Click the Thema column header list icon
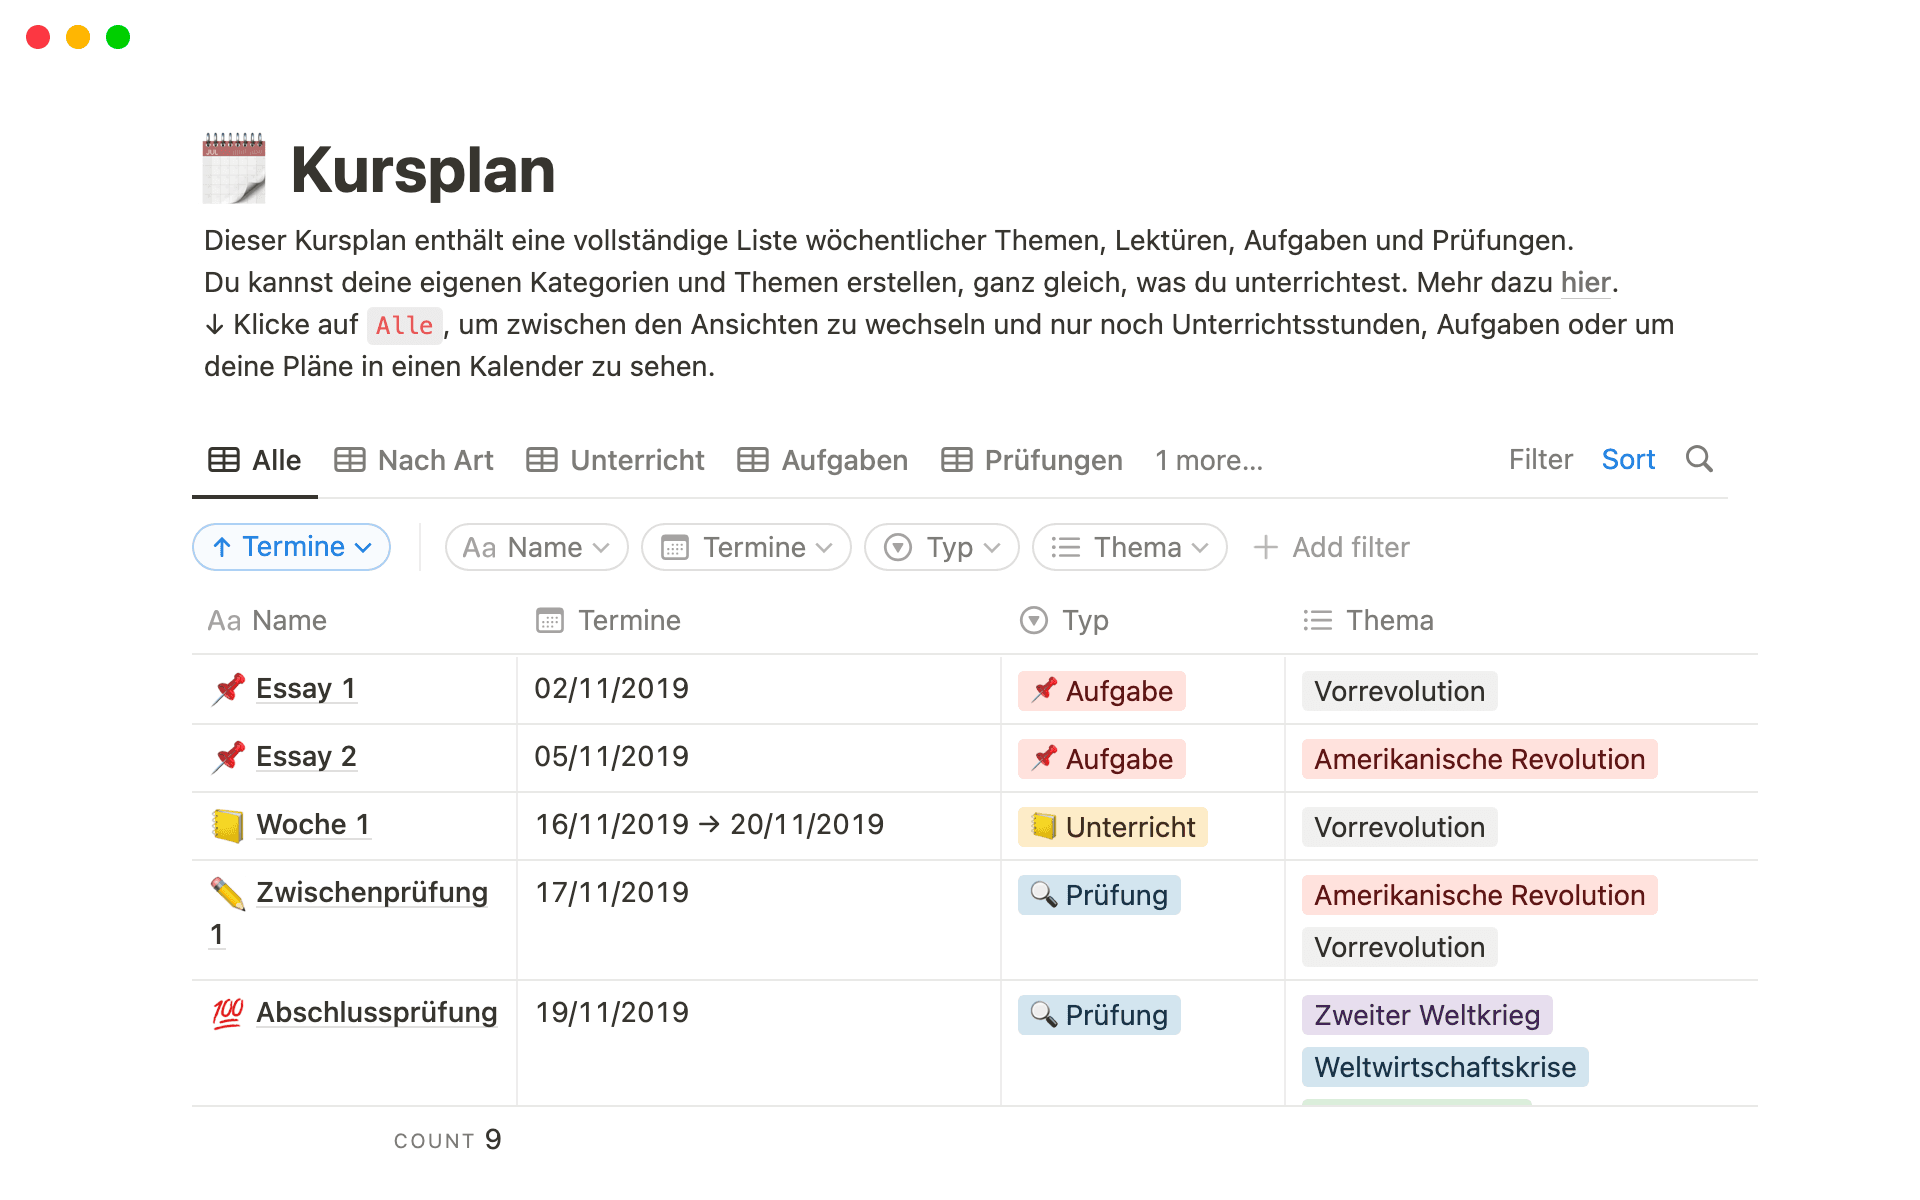The height and width of the screenshot is (1200, 1920). [x=1317, y=621]
